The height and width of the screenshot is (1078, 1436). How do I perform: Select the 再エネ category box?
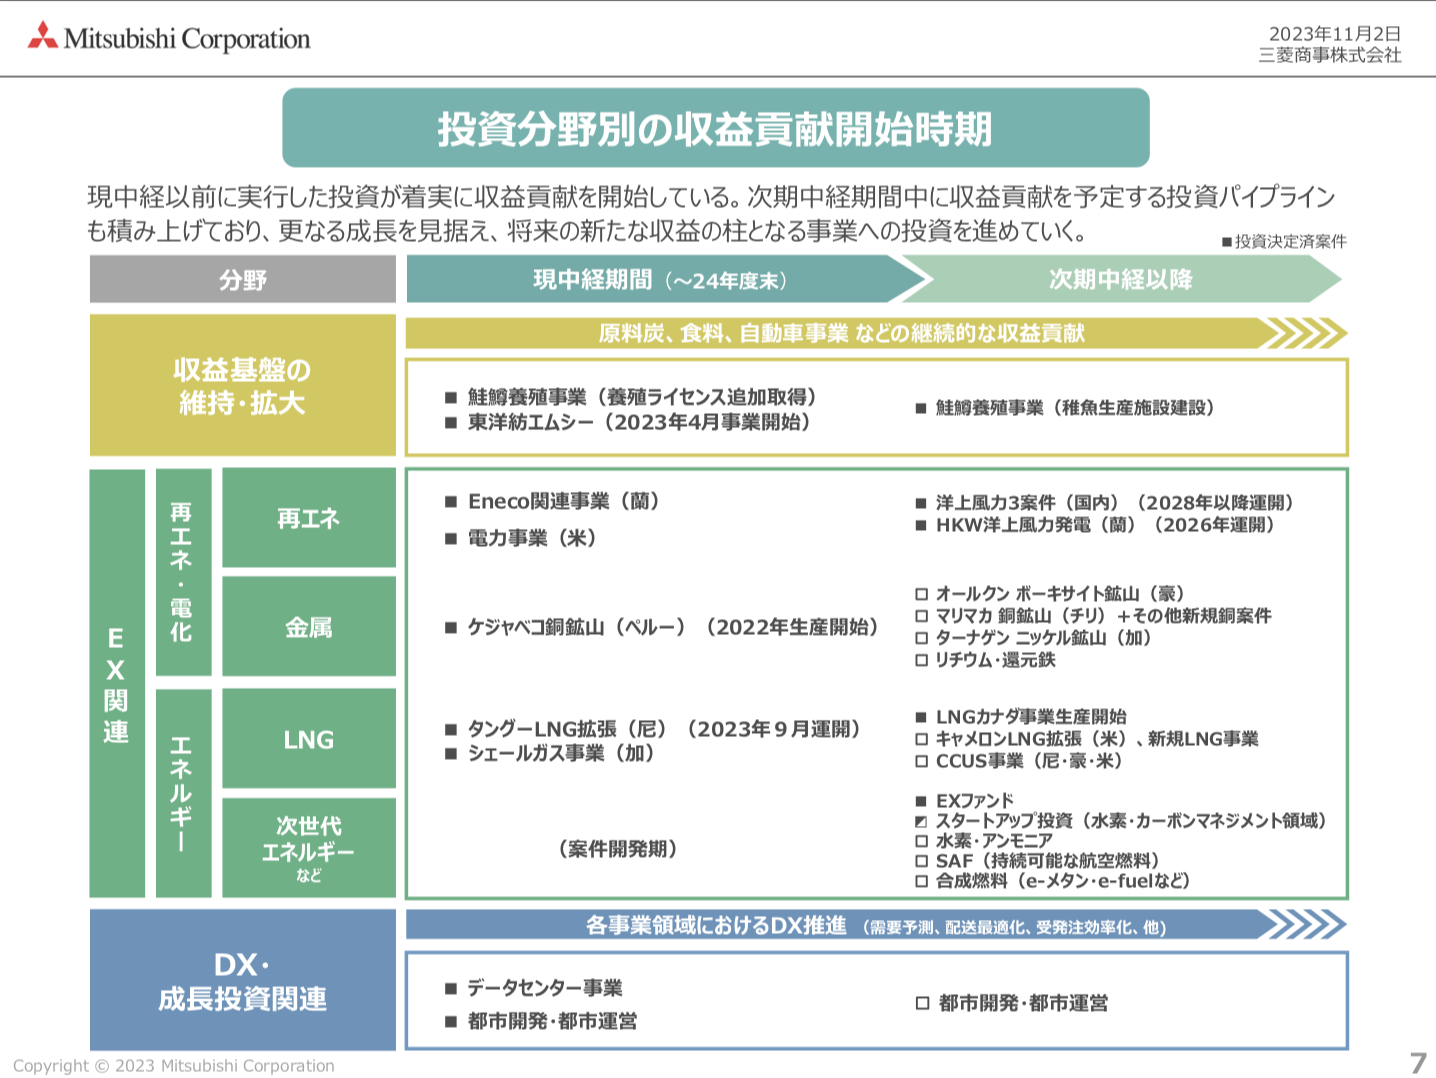[309, 518]
